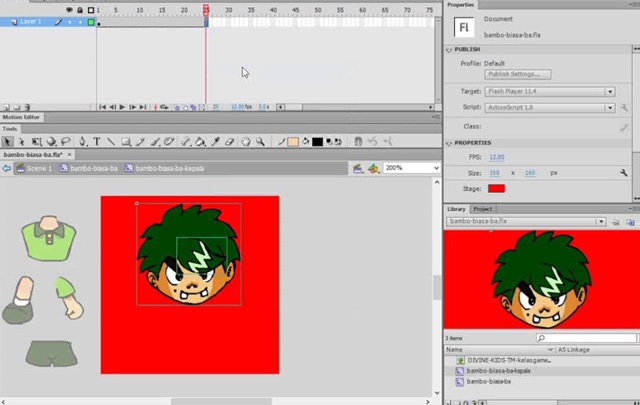Viewport: 640px width, 405px height.
Task: Click the back arrow on the edit bar
Action: pos(7,168)
